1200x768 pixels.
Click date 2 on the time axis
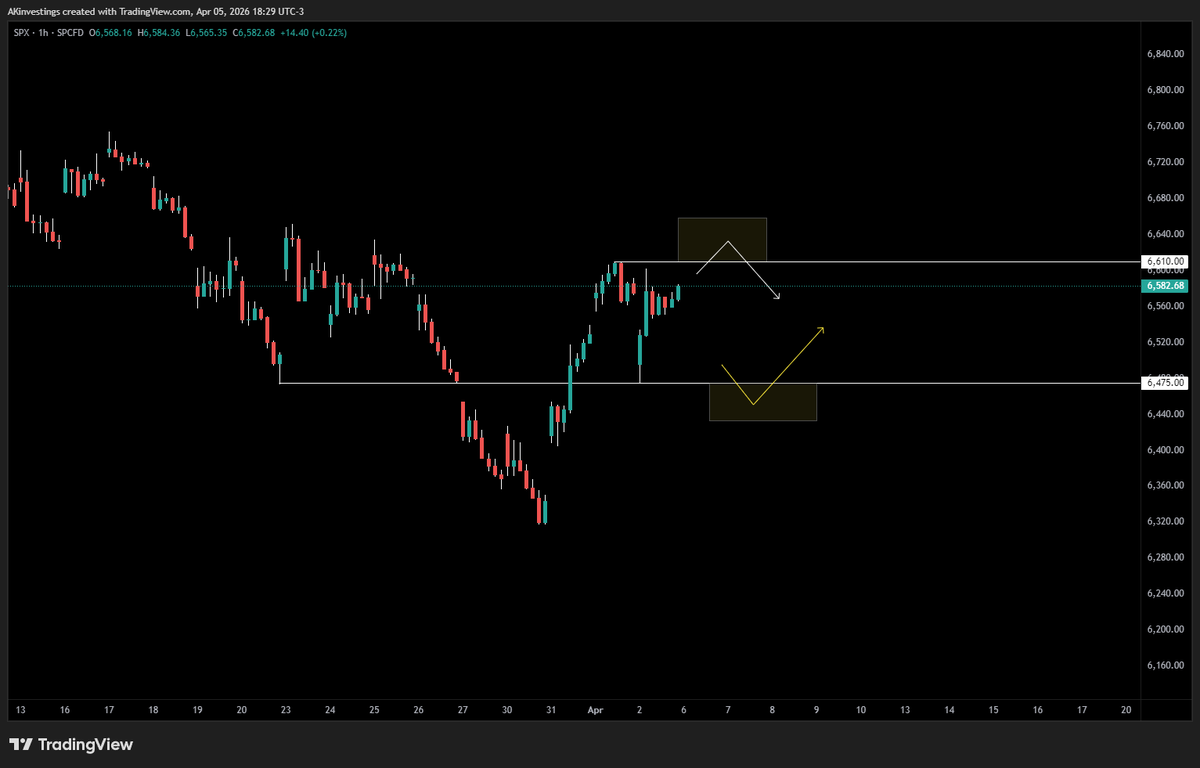click(640, 710)
